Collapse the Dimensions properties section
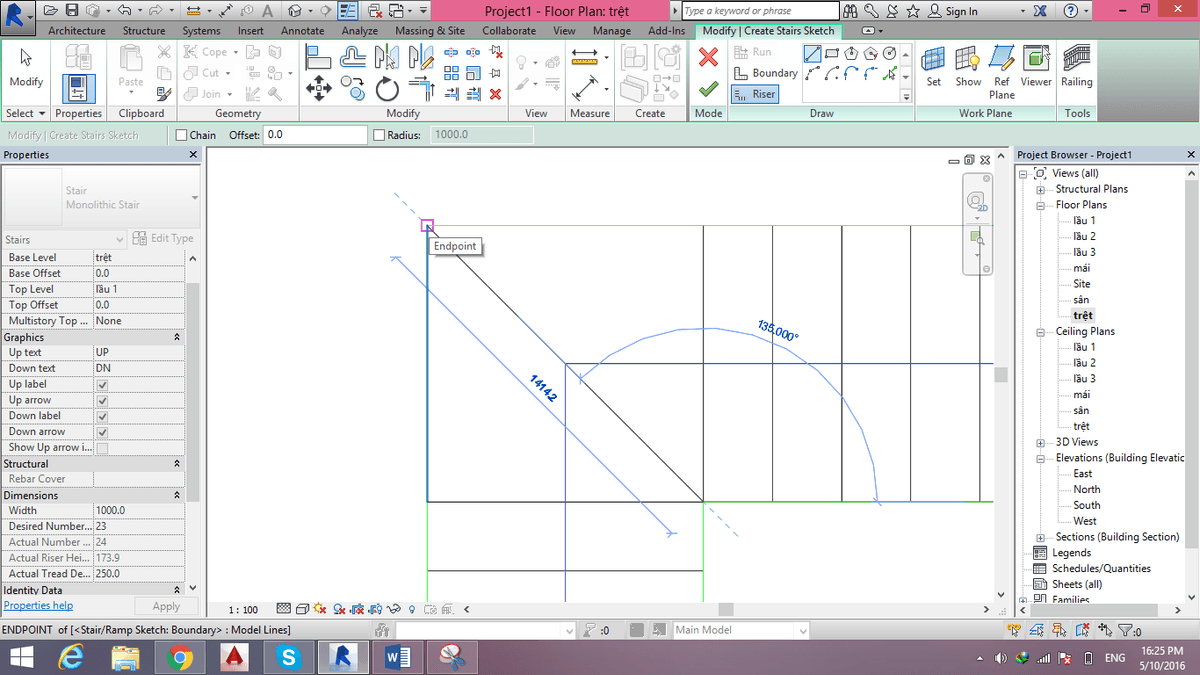Viewport: 1200px width, 675px height. click(177, 495)
